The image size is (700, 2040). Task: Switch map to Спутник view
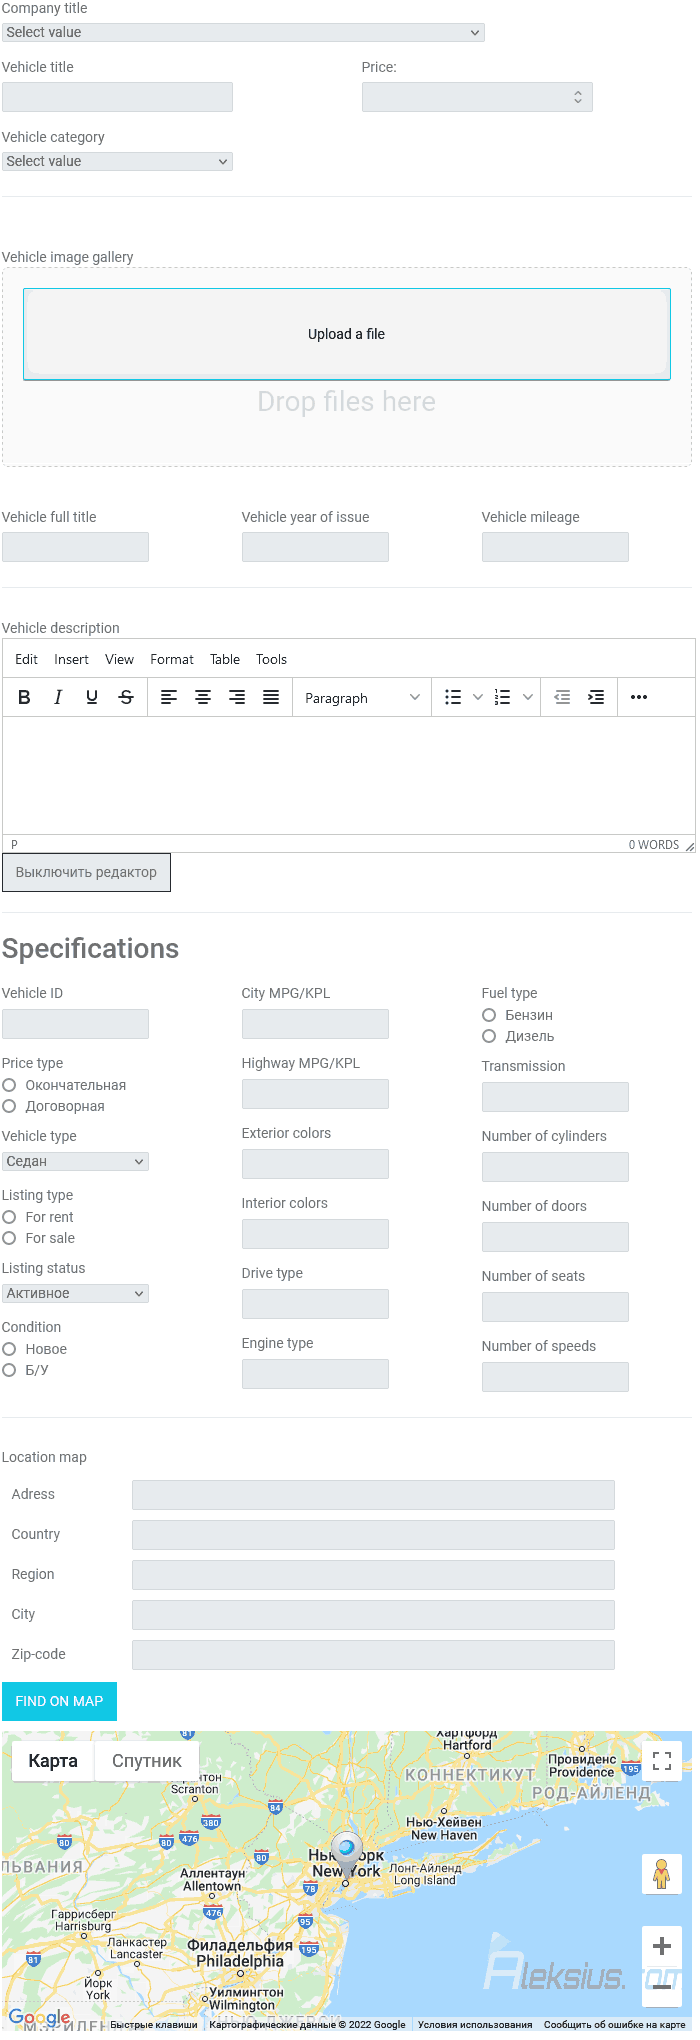pos(147,1761)
